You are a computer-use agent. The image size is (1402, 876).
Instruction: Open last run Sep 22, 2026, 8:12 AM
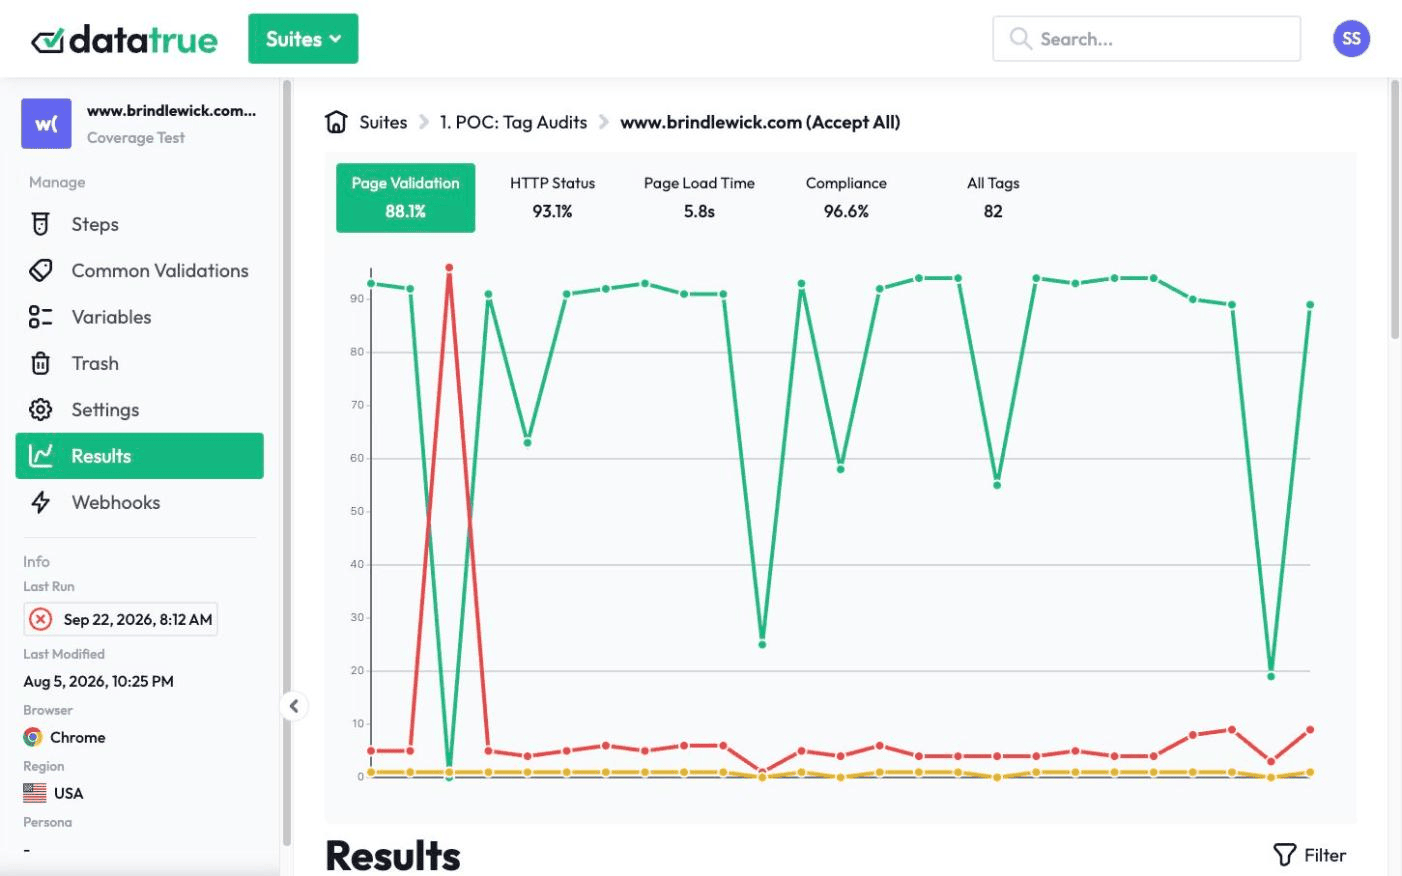tap(120, 619)
